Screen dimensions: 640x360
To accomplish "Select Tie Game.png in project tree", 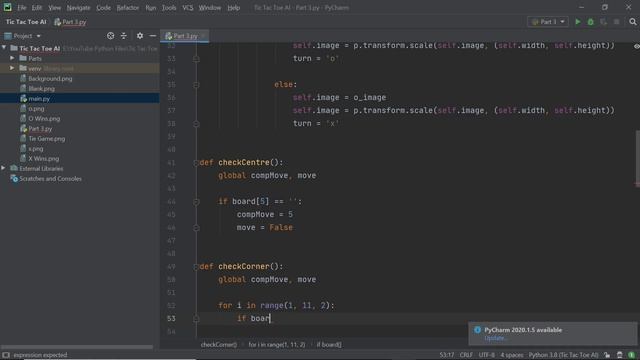I will [47, 138].
